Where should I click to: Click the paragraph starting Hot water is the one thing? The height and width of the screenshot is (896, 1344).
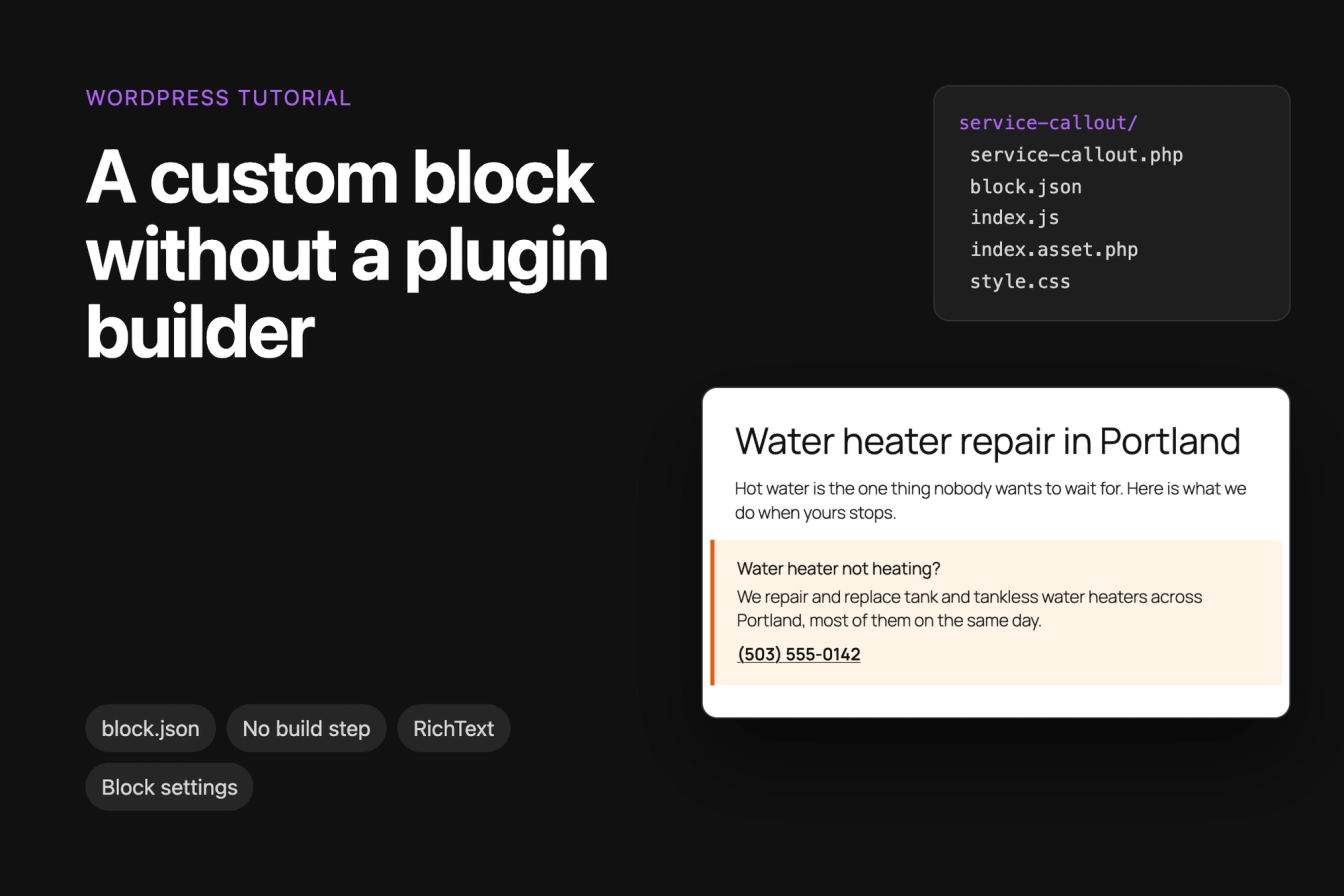click(991, 501)
